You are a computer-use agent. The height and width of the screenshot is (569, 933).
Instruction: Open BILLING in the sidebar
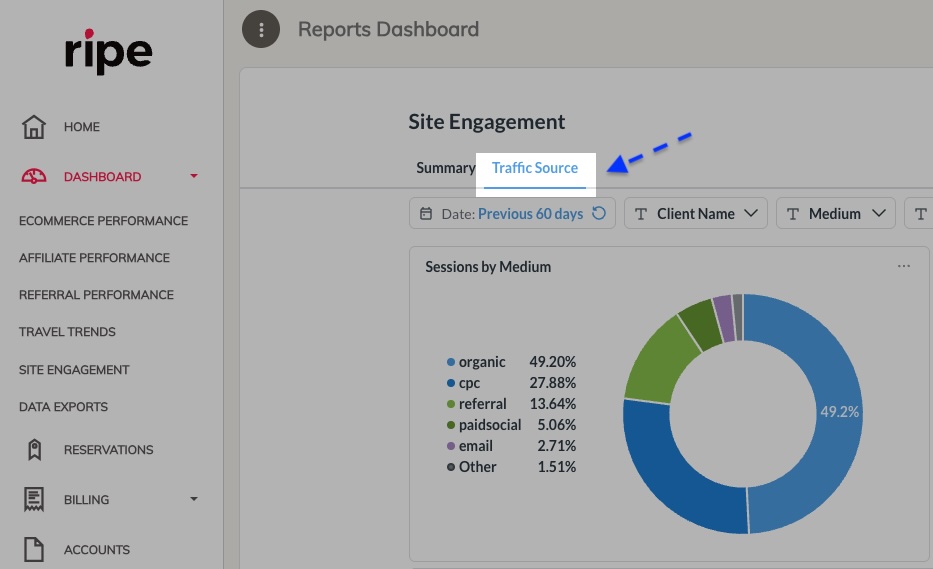pos(86,500)
